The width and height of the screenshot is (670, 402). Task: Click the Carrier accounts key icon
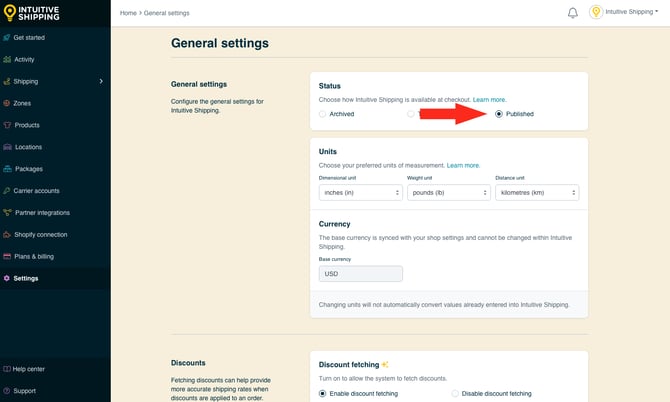click(x=7, y=191)
